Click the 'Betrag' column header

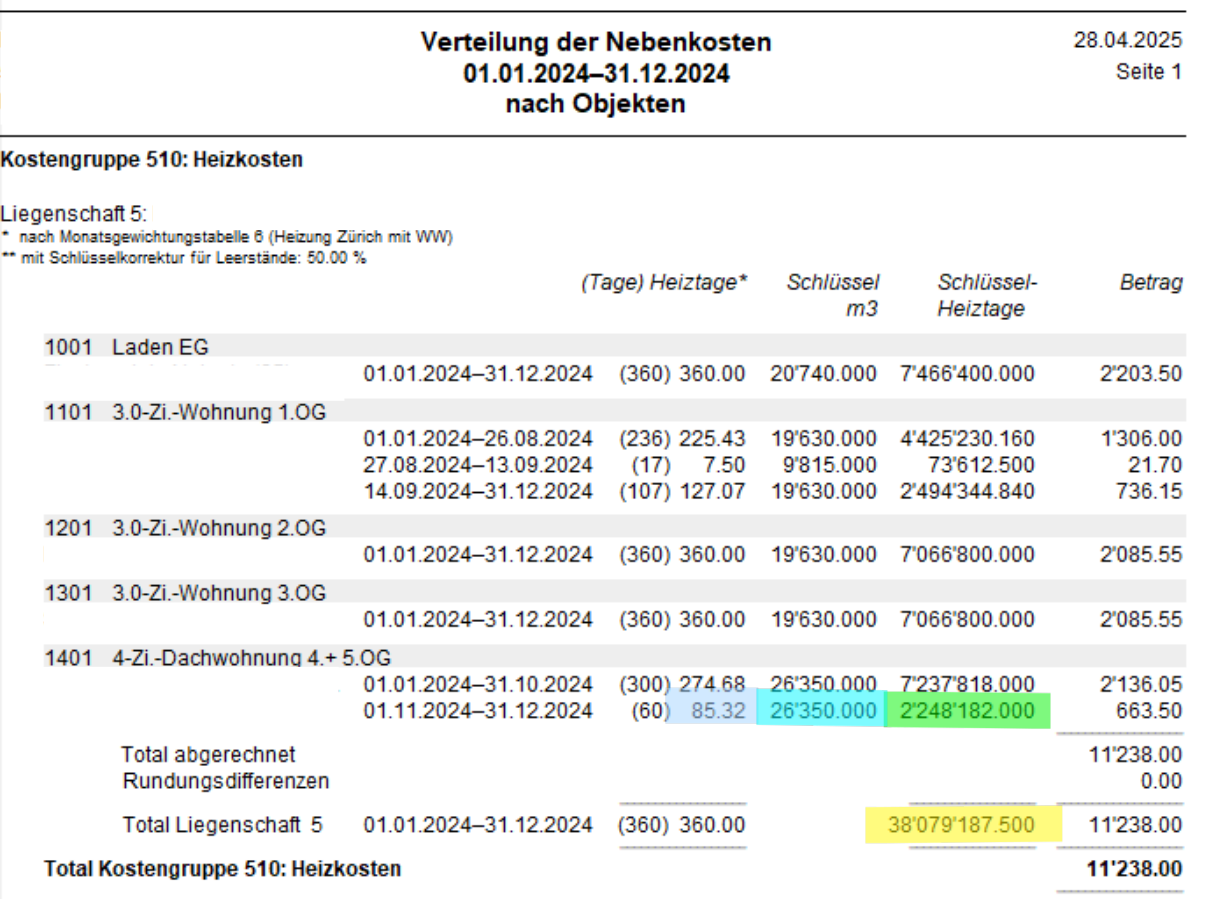click(1151, 283)
